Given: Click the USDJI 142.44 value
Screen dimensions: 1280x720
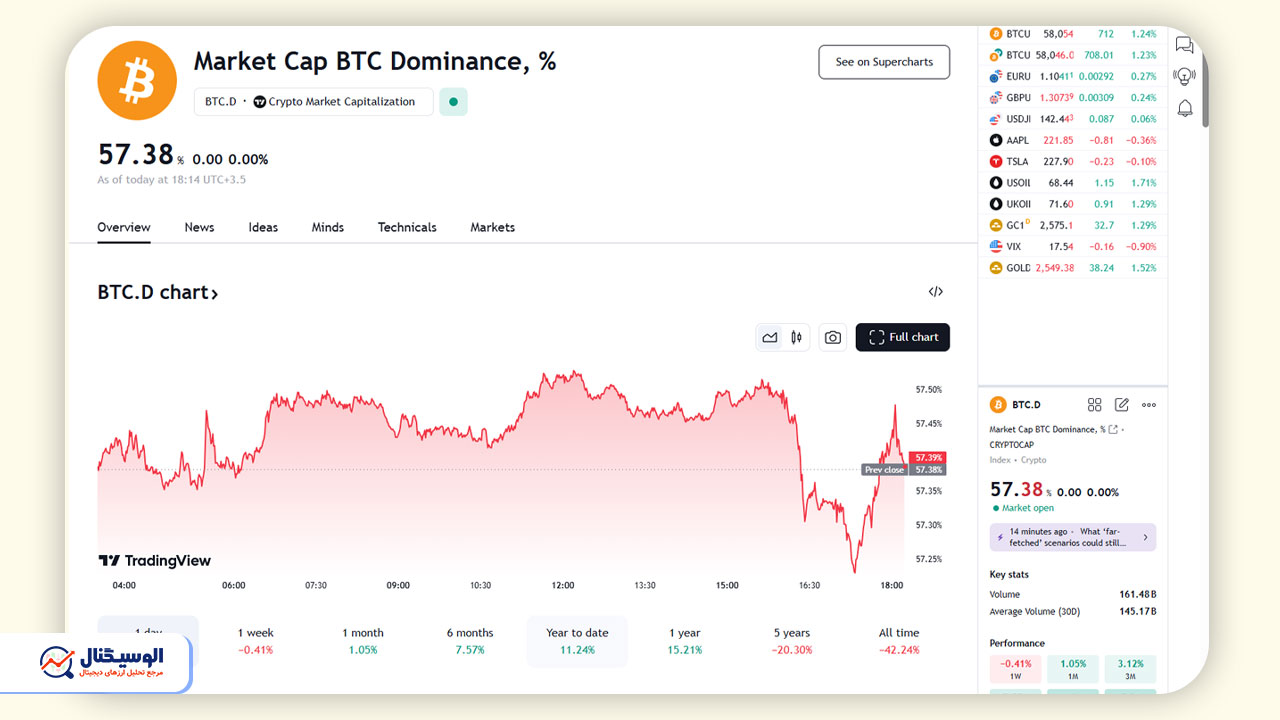Looking at the screenshot, I should (x=1057, y=119).
